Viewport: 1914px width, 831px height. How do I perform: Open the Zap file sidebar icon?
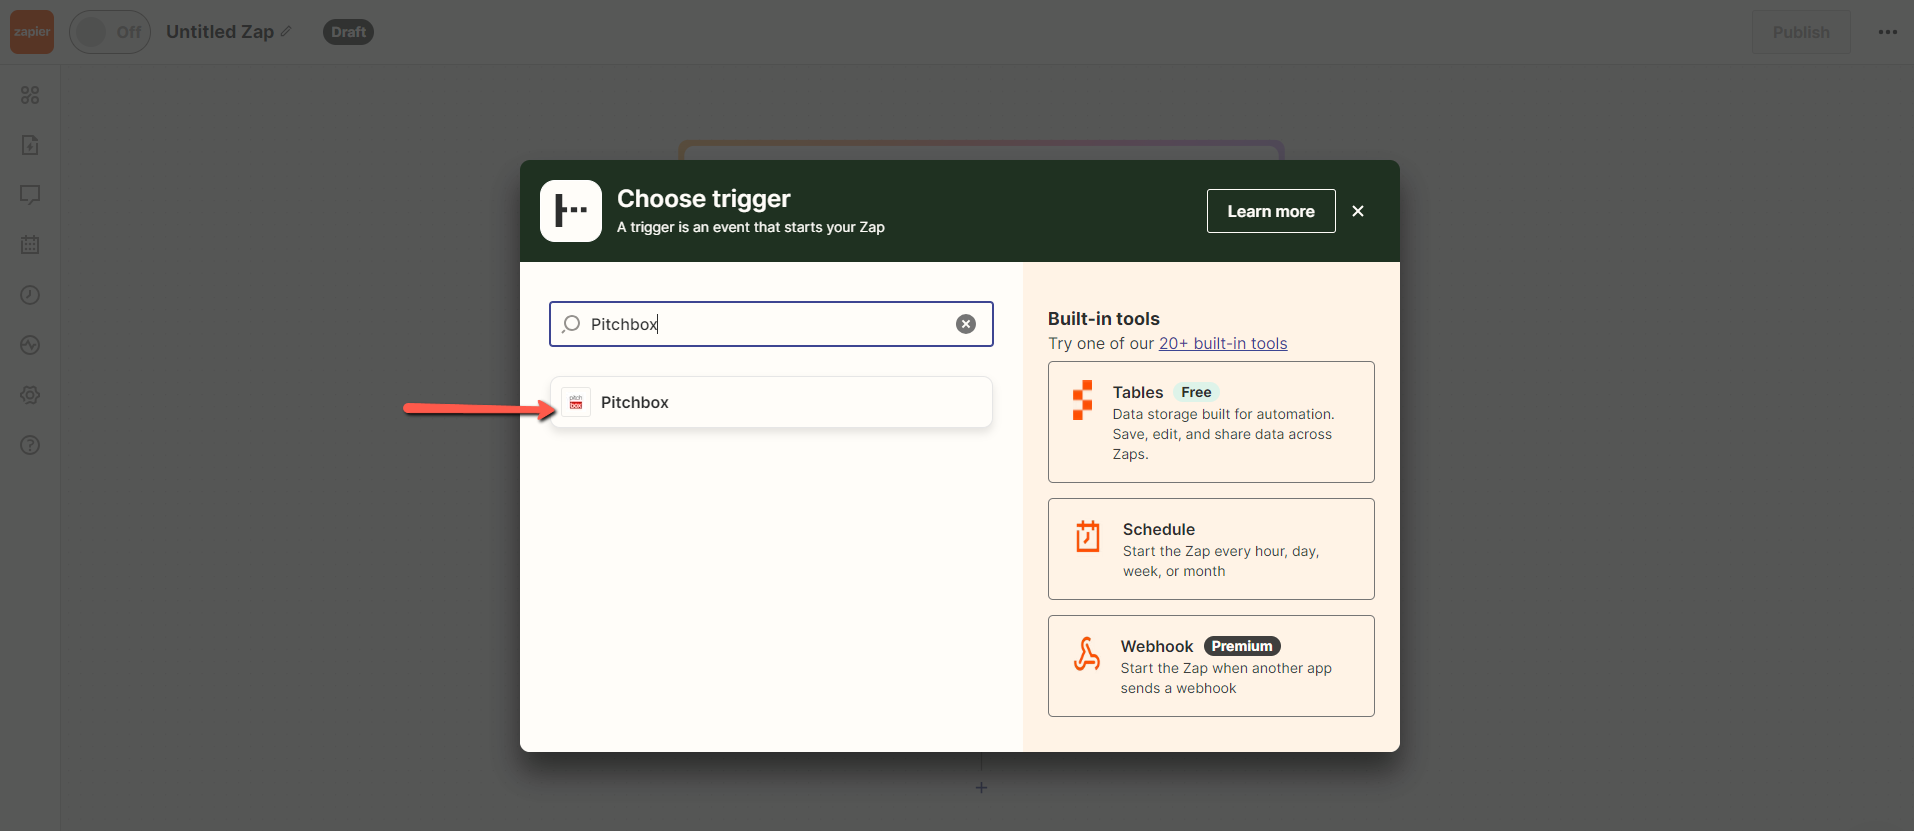click(30, 145)
